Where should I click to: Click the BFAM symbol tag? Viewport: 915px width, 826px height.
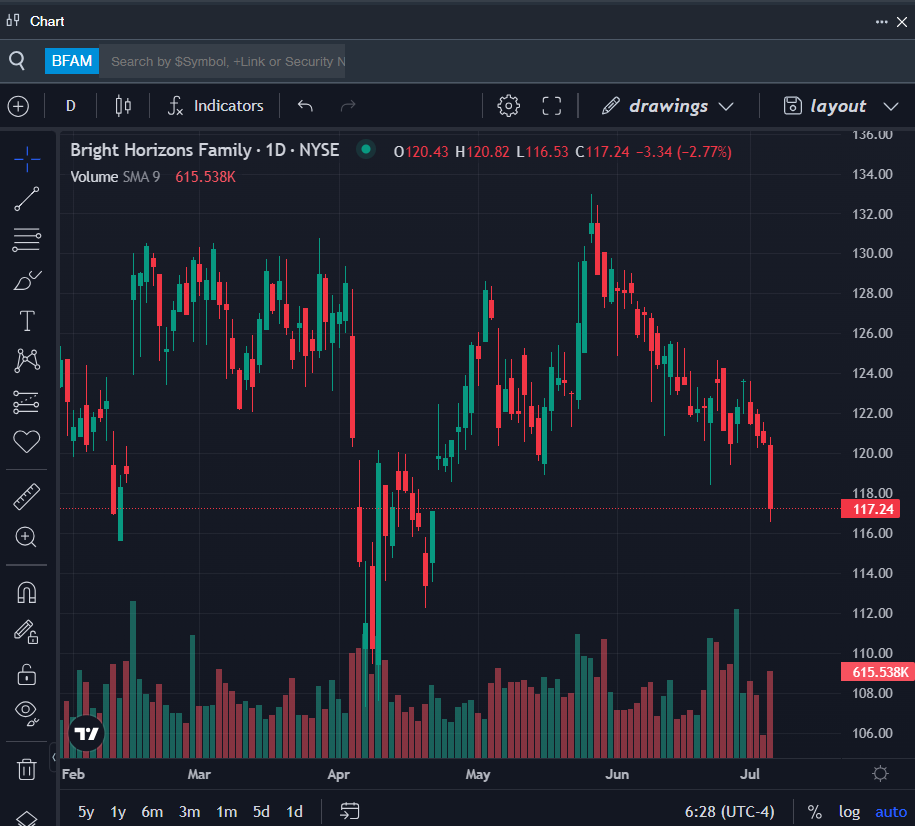coord(72,61)
